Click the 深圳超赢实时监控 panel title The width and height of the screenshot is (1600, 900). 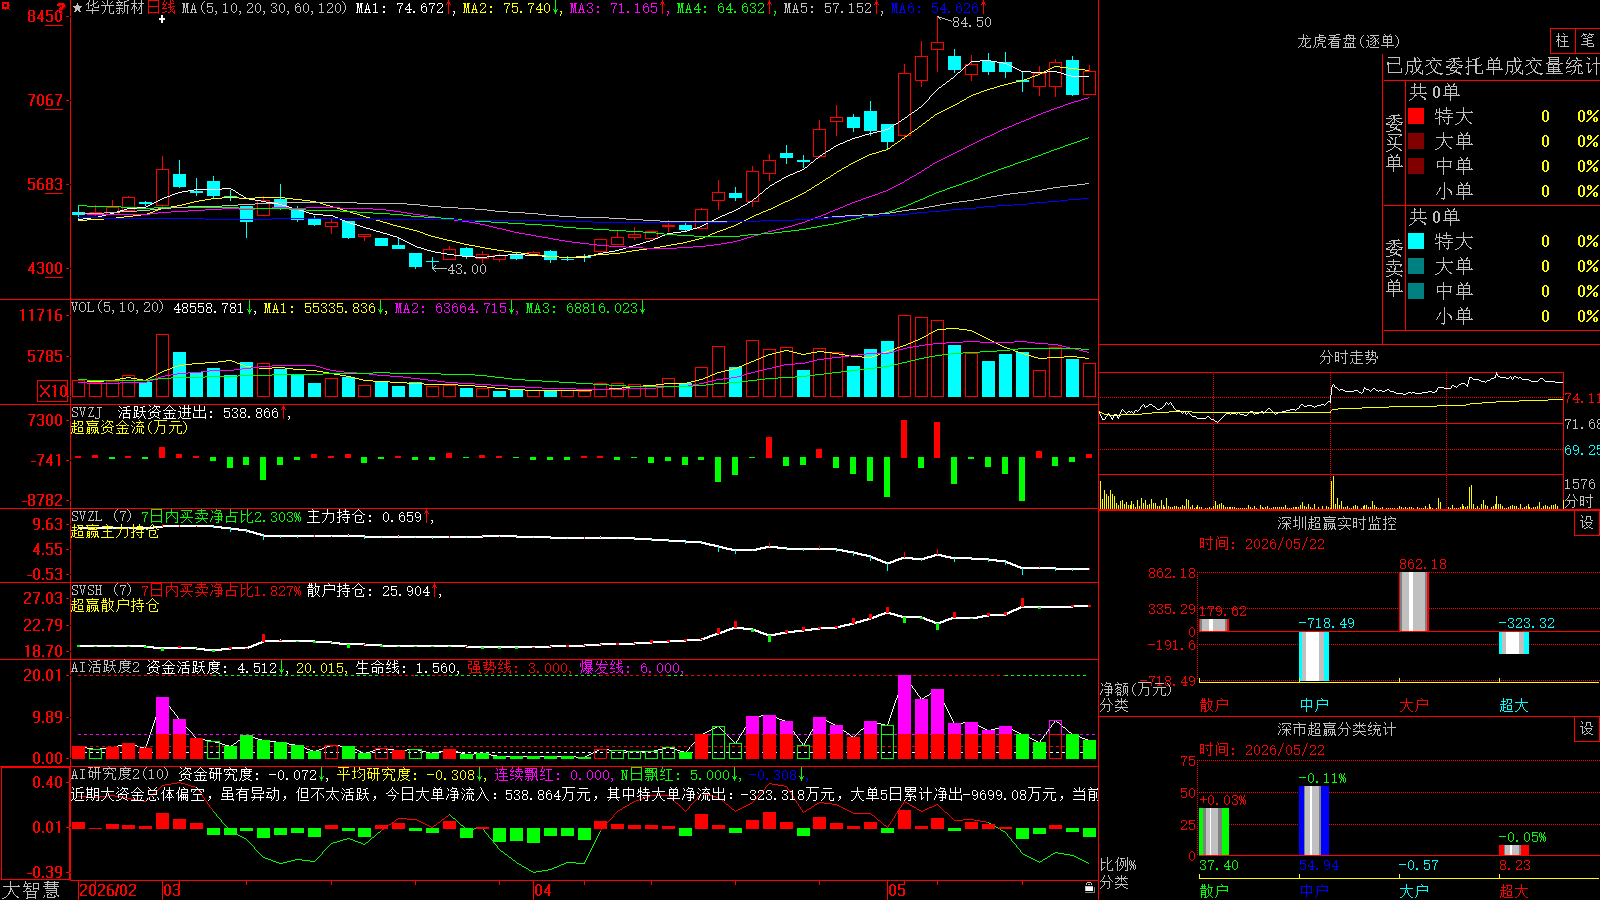[x=1337, y=523]
